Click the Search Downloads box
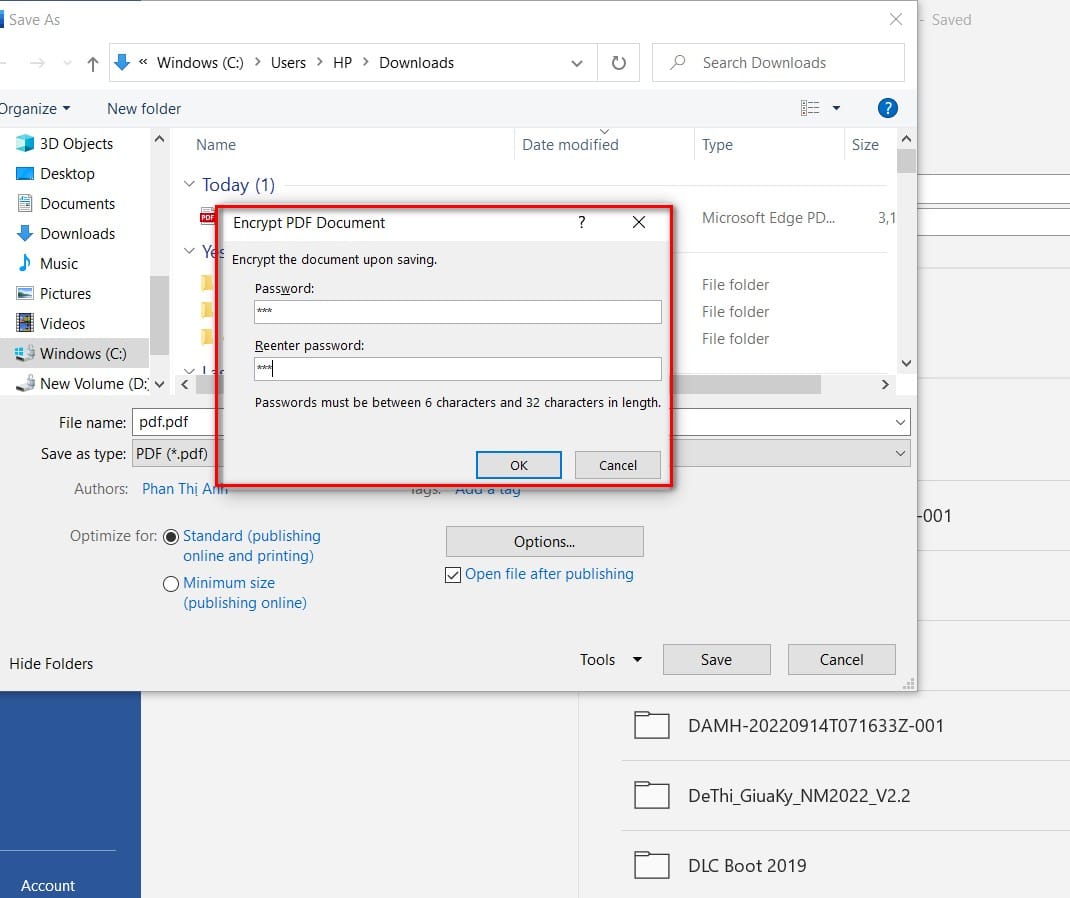The image size is (1070, 898). point(778,63)
